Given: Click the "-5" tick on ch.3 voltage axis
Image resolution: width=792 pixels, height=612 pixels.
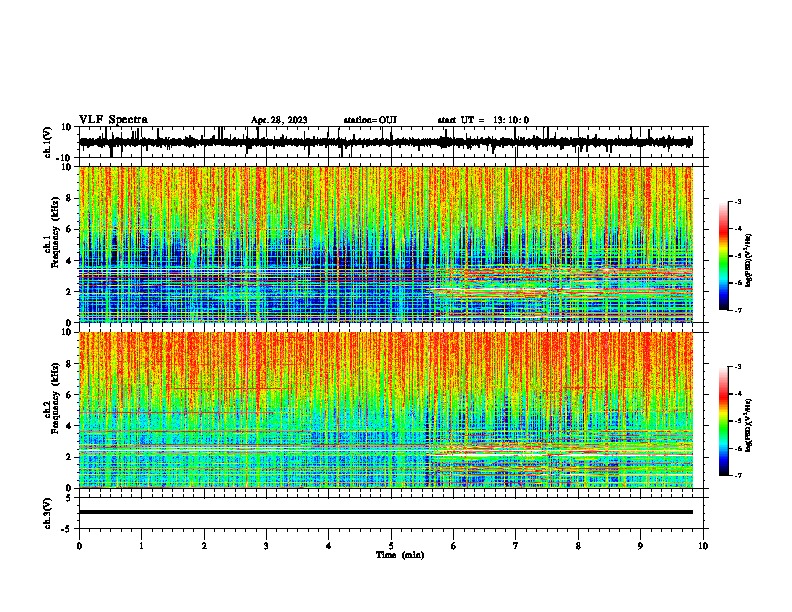Looking at the screenshot, I should [67, 529].
